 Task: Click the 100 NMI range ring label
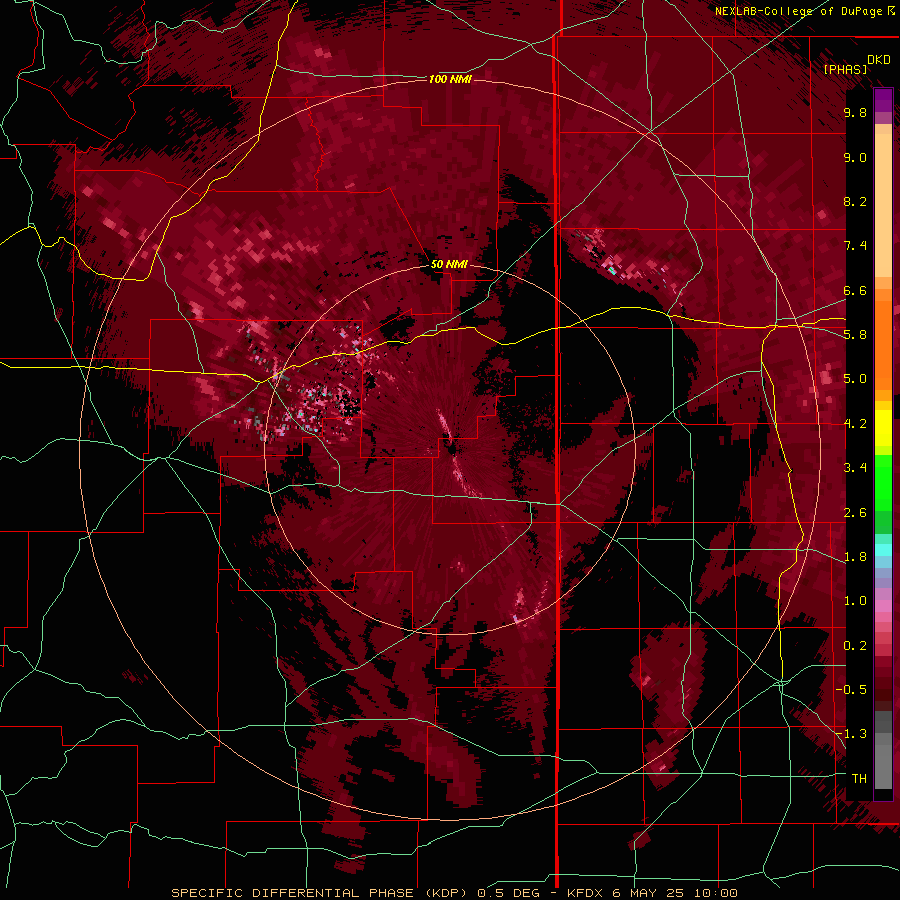click(x=450, y=79)
